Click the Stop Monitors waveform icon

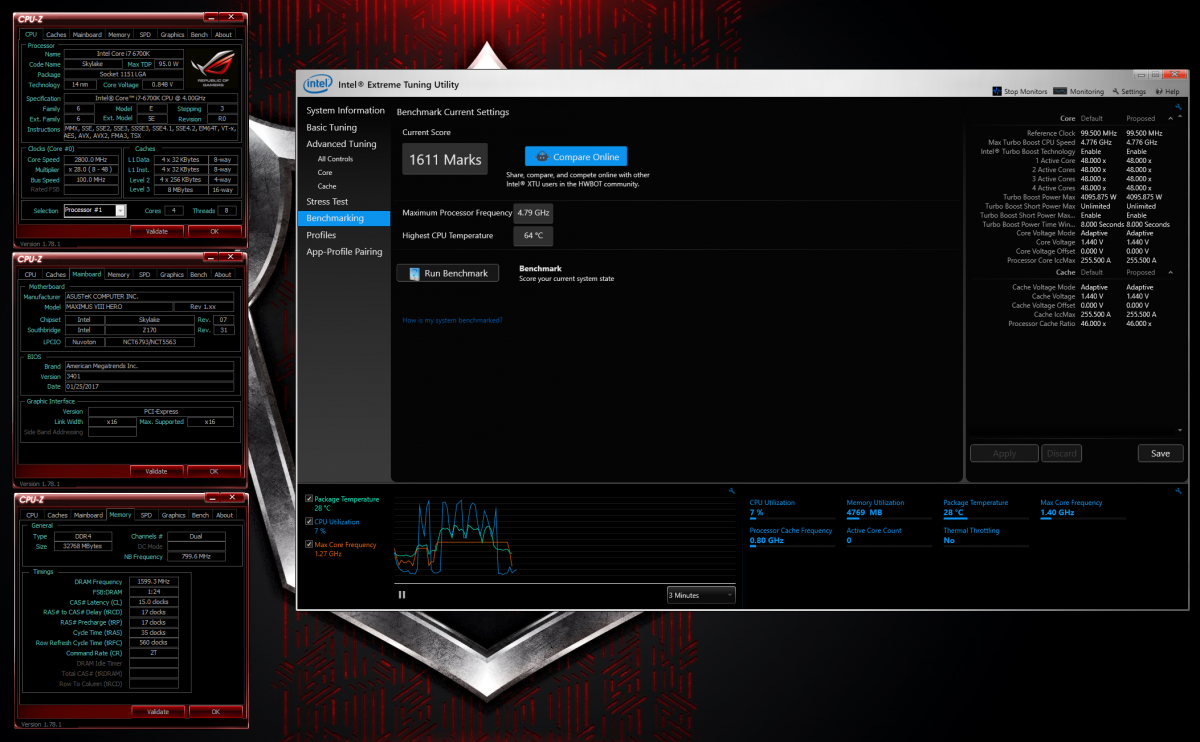(x=997, y=91)
